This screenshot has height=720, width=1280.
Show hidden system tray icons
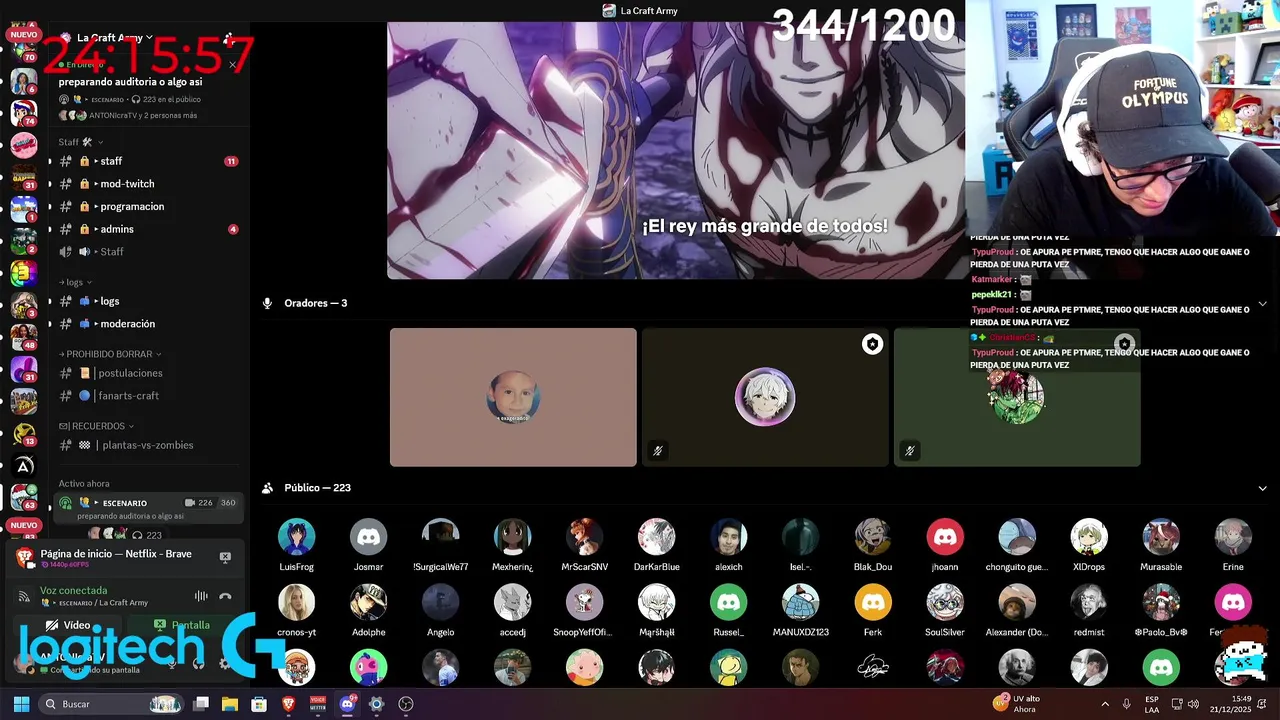(1105, 704)
